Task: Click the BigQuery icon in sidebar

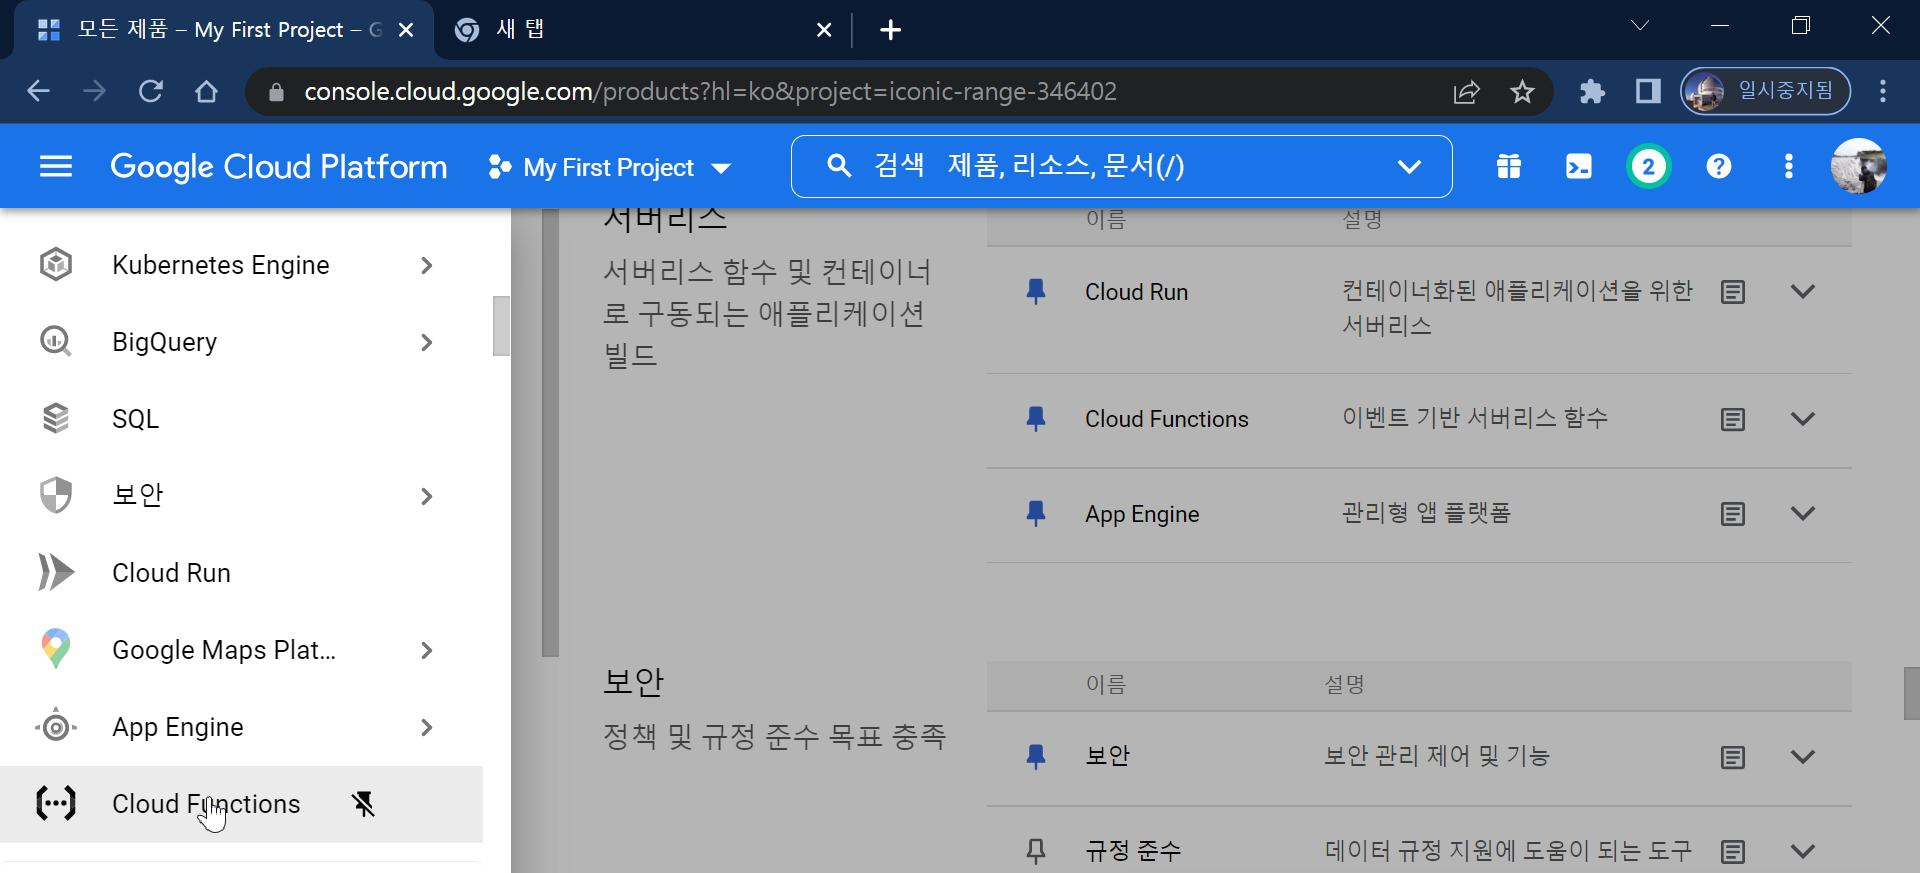Action: coord(56,342)
